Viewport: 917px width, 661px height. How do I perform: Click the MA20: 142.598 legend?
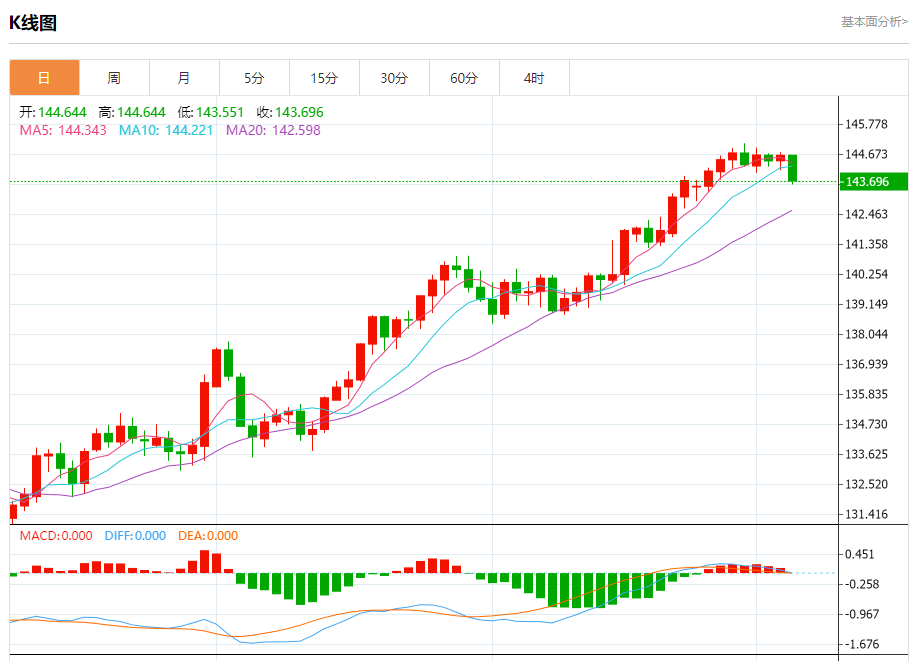point(273,130)
